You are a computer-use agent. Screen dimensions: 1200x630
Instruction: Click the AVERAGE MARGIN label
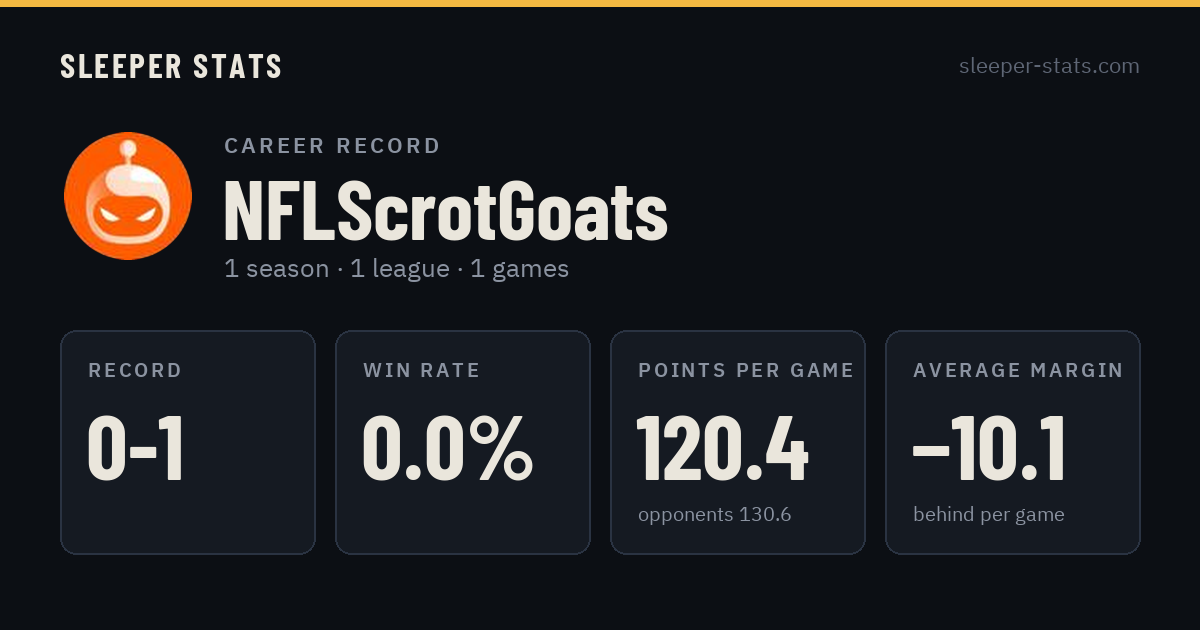(1018, 371)
